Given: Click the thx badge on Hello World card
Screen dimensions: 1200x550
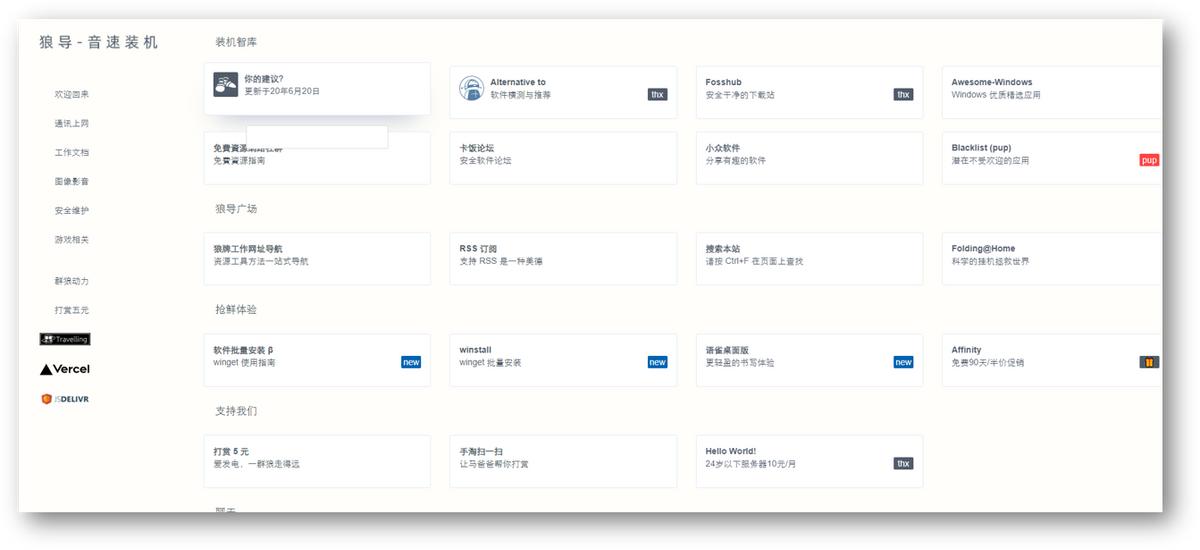Looking at the screenshot, I should 903,463.
